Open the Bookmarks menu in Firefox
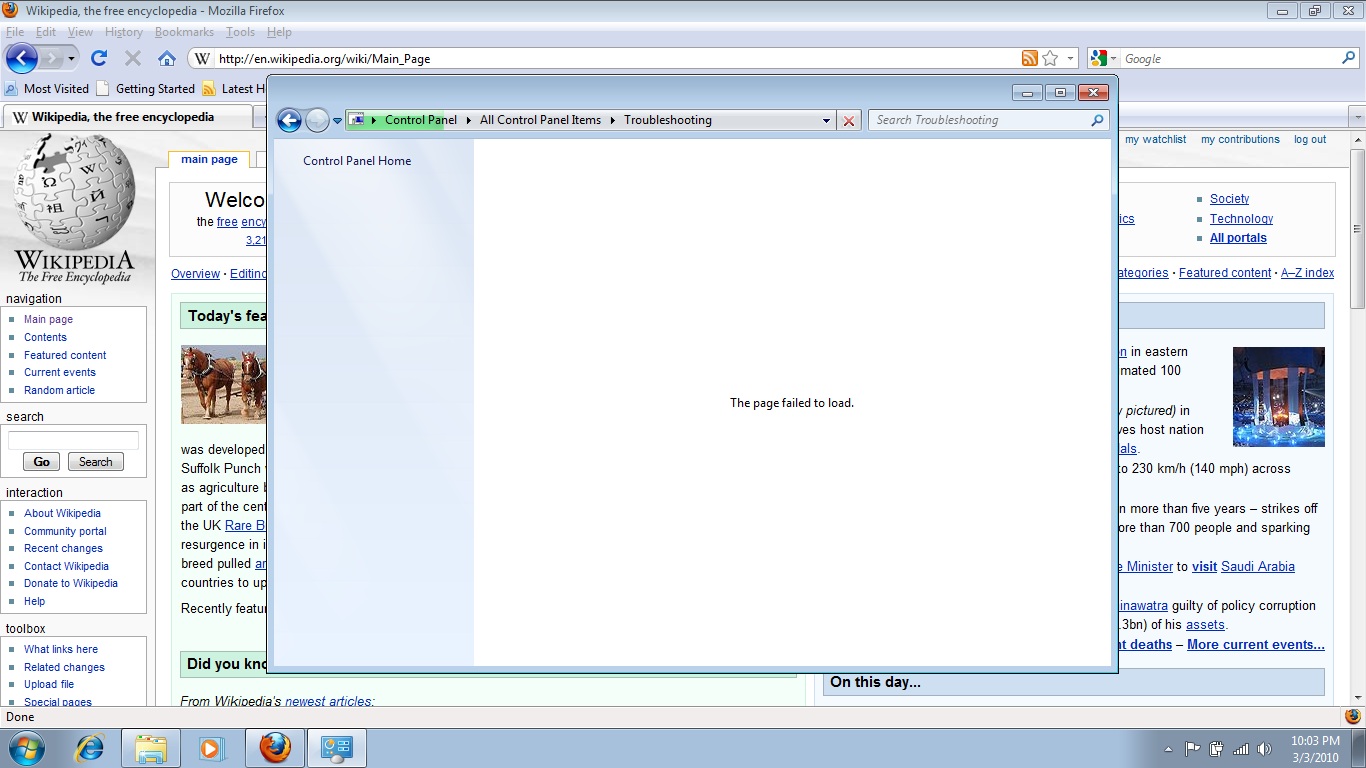The width and height of the screenshot is (1366, 768). 184,32
